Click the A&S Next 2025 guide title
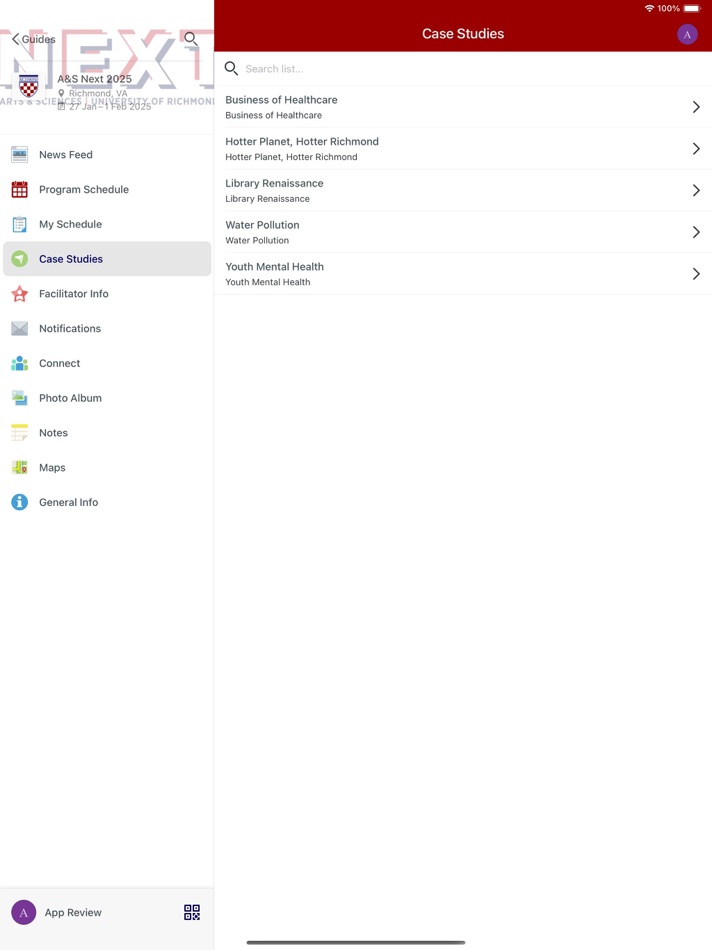712x950 pixels. point(95,79)
